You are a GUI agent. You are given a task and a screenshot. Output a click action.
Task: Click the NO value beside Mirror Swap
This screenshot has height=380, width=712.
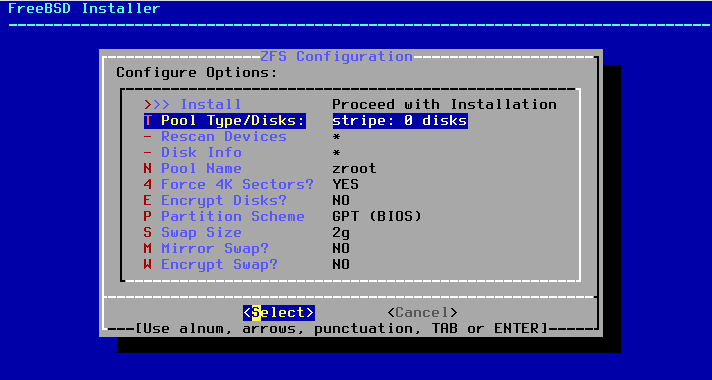coord(341,248)
